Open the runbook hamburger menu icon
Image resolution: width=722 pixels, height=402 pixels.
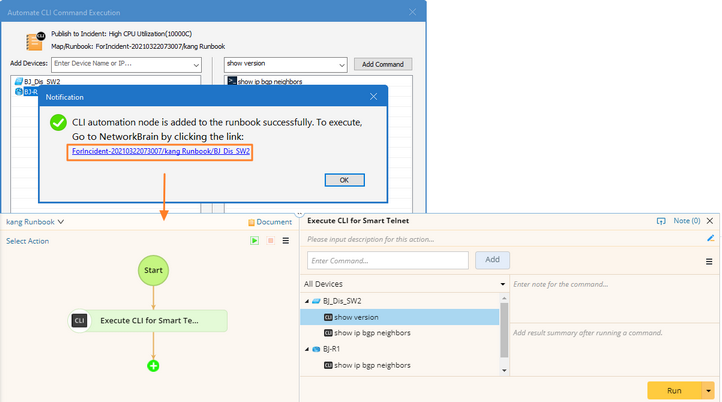(285, 240)
